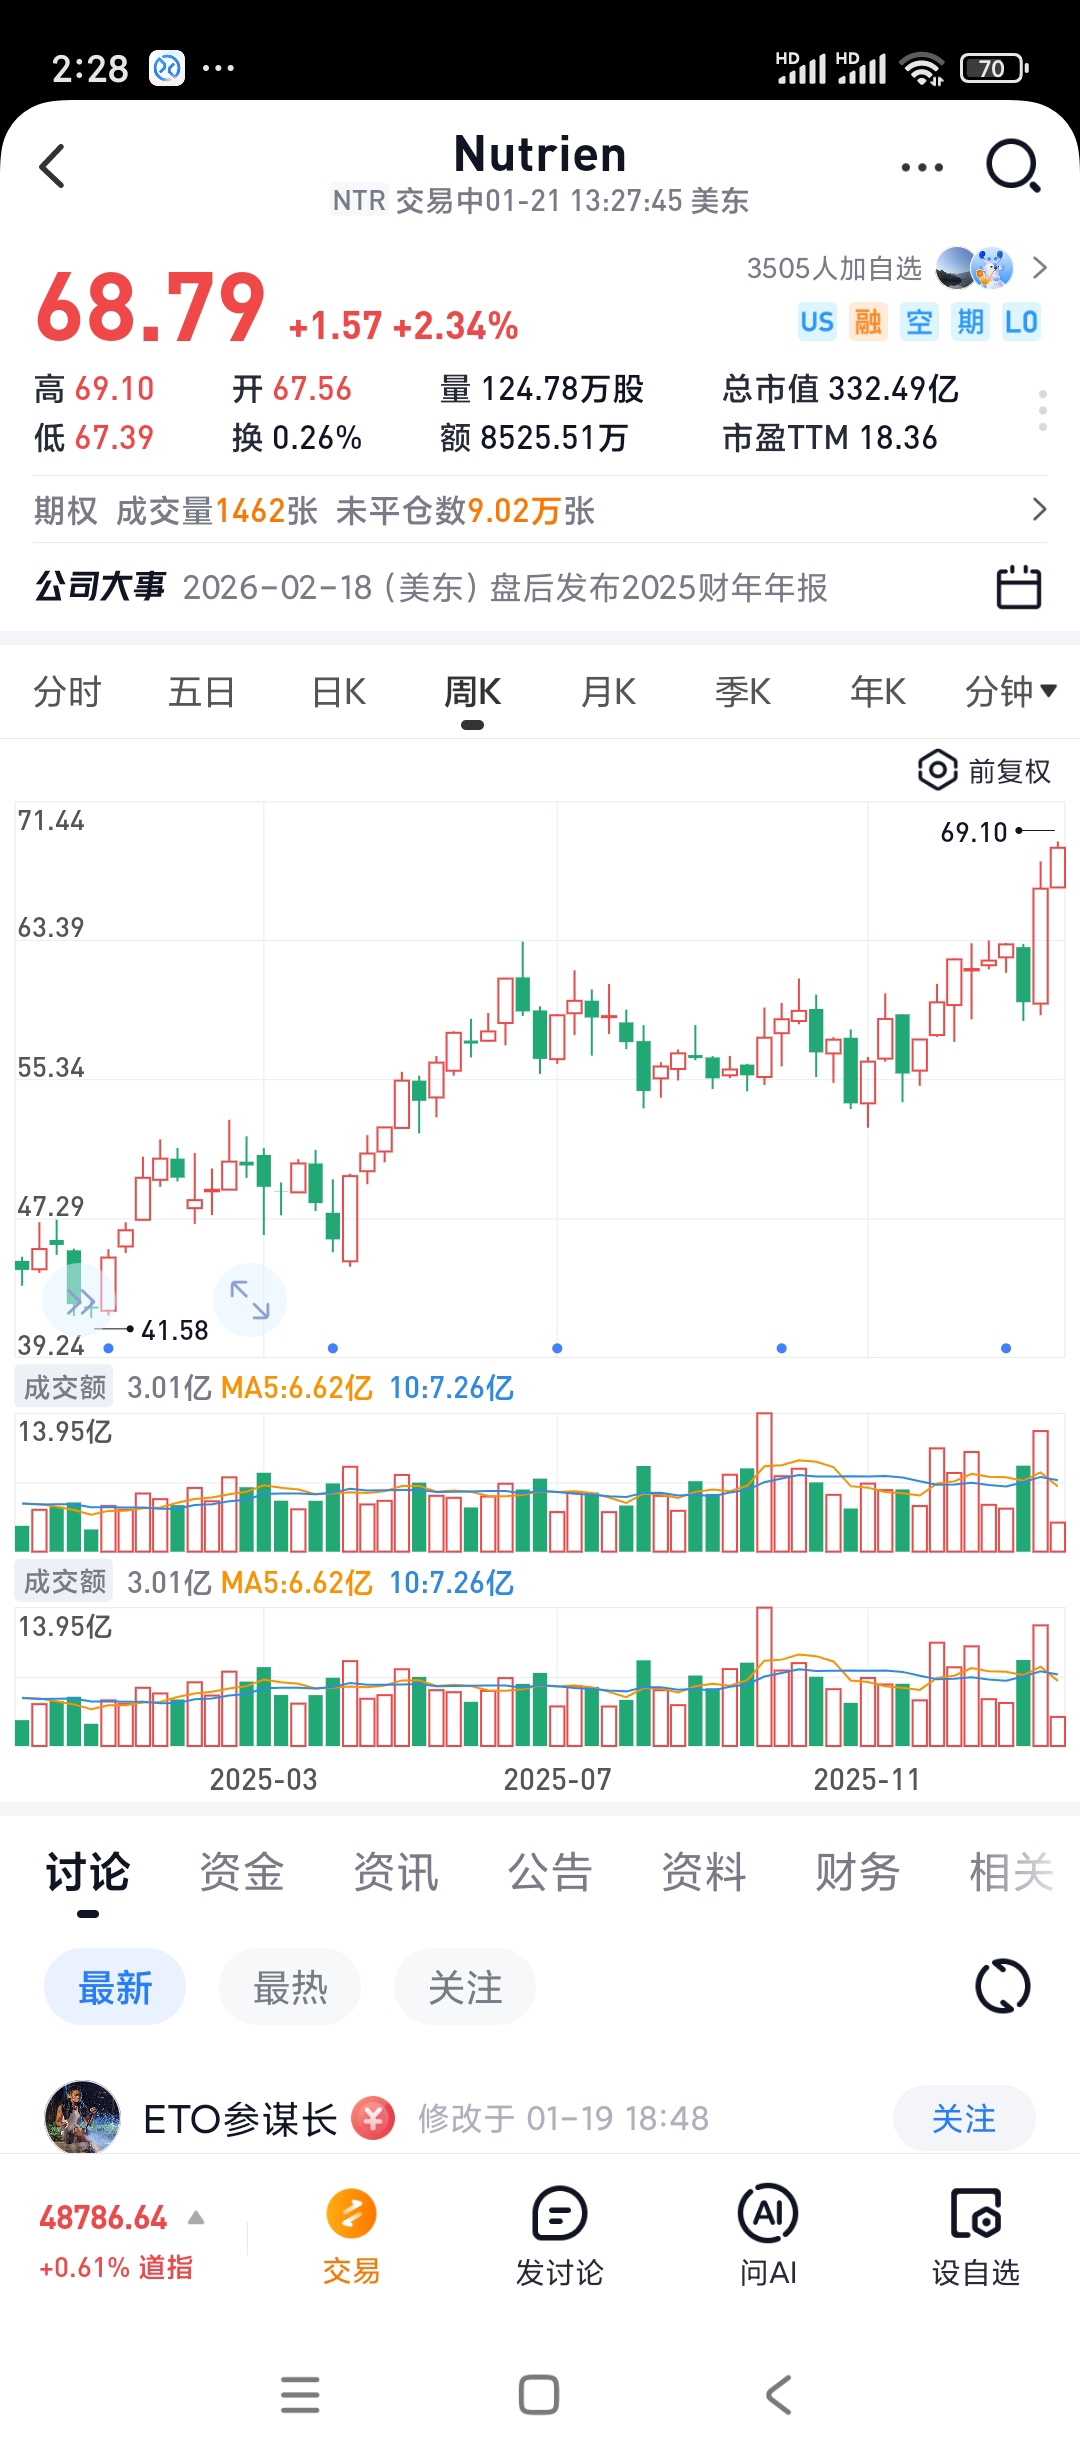Tap the tallest volume bar in first panel
The width and height of the screenshot is (1080, 2460).
pos(764,1482)
